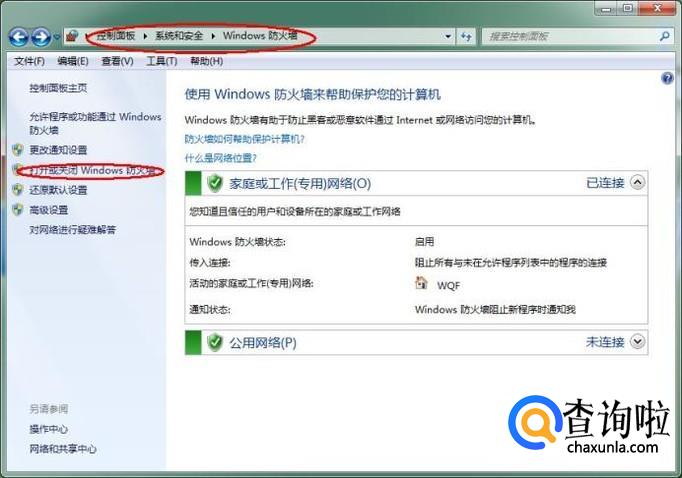Viewport: 682px width, 478px height.
Task: Click 还原默认设置 link
Action: click(x=58, y=190)
